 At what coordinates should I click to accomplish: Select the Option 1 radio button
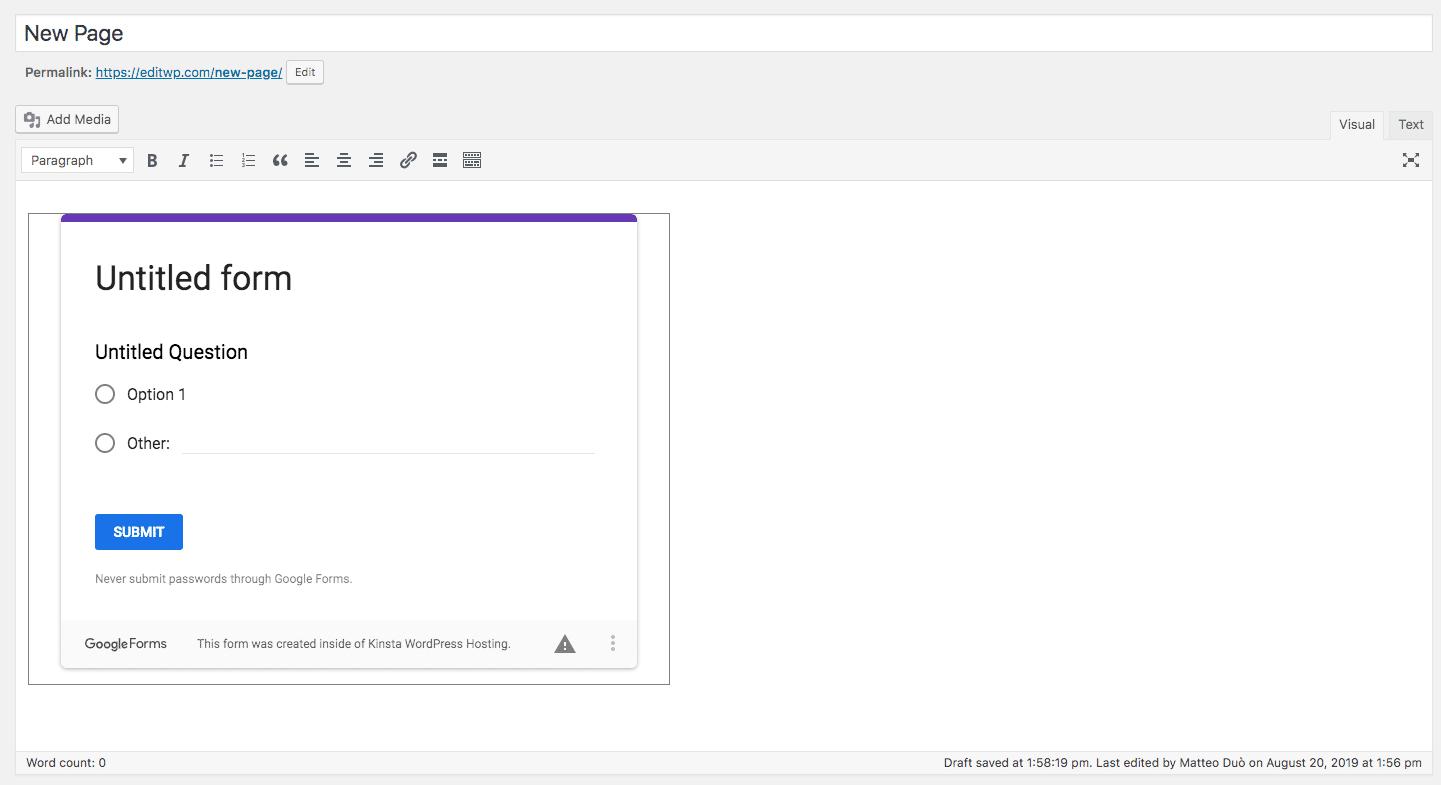click(105, 394)
